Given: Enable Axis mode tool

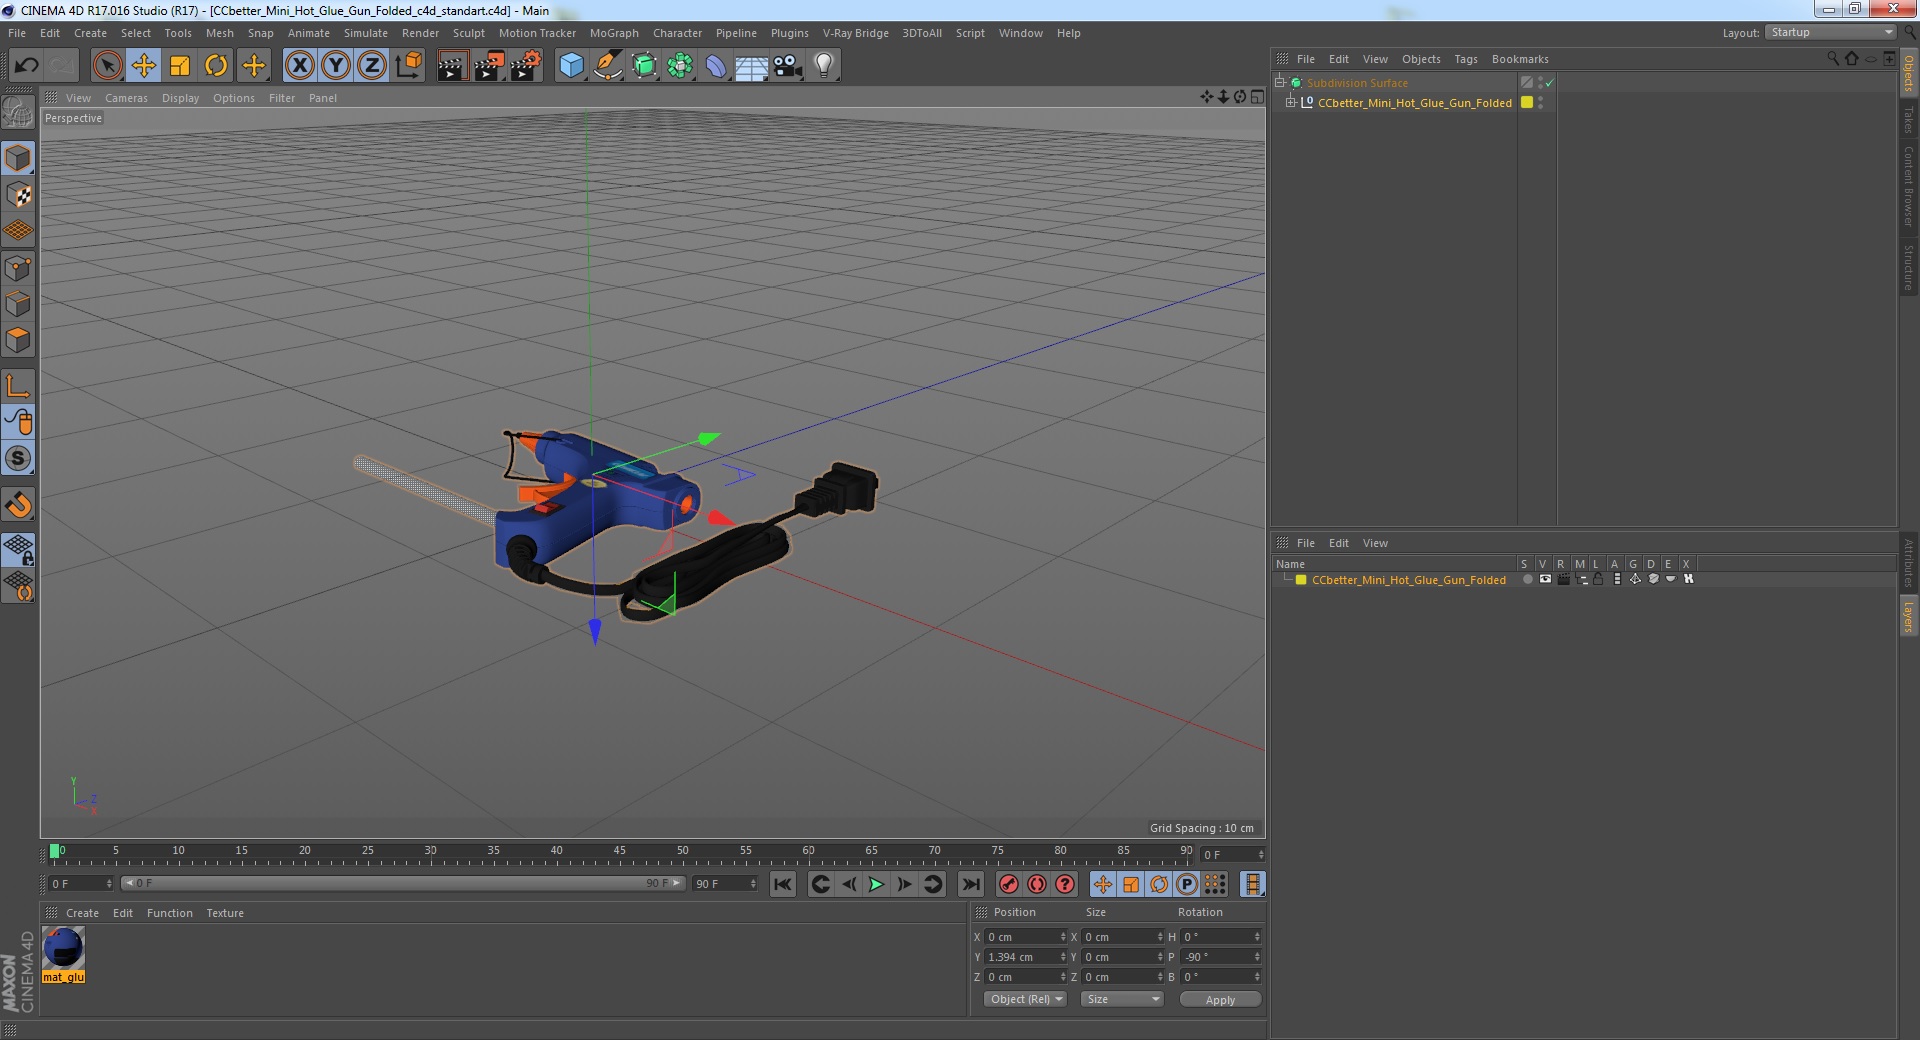Looking at the screenshot, I should [18, 386].
